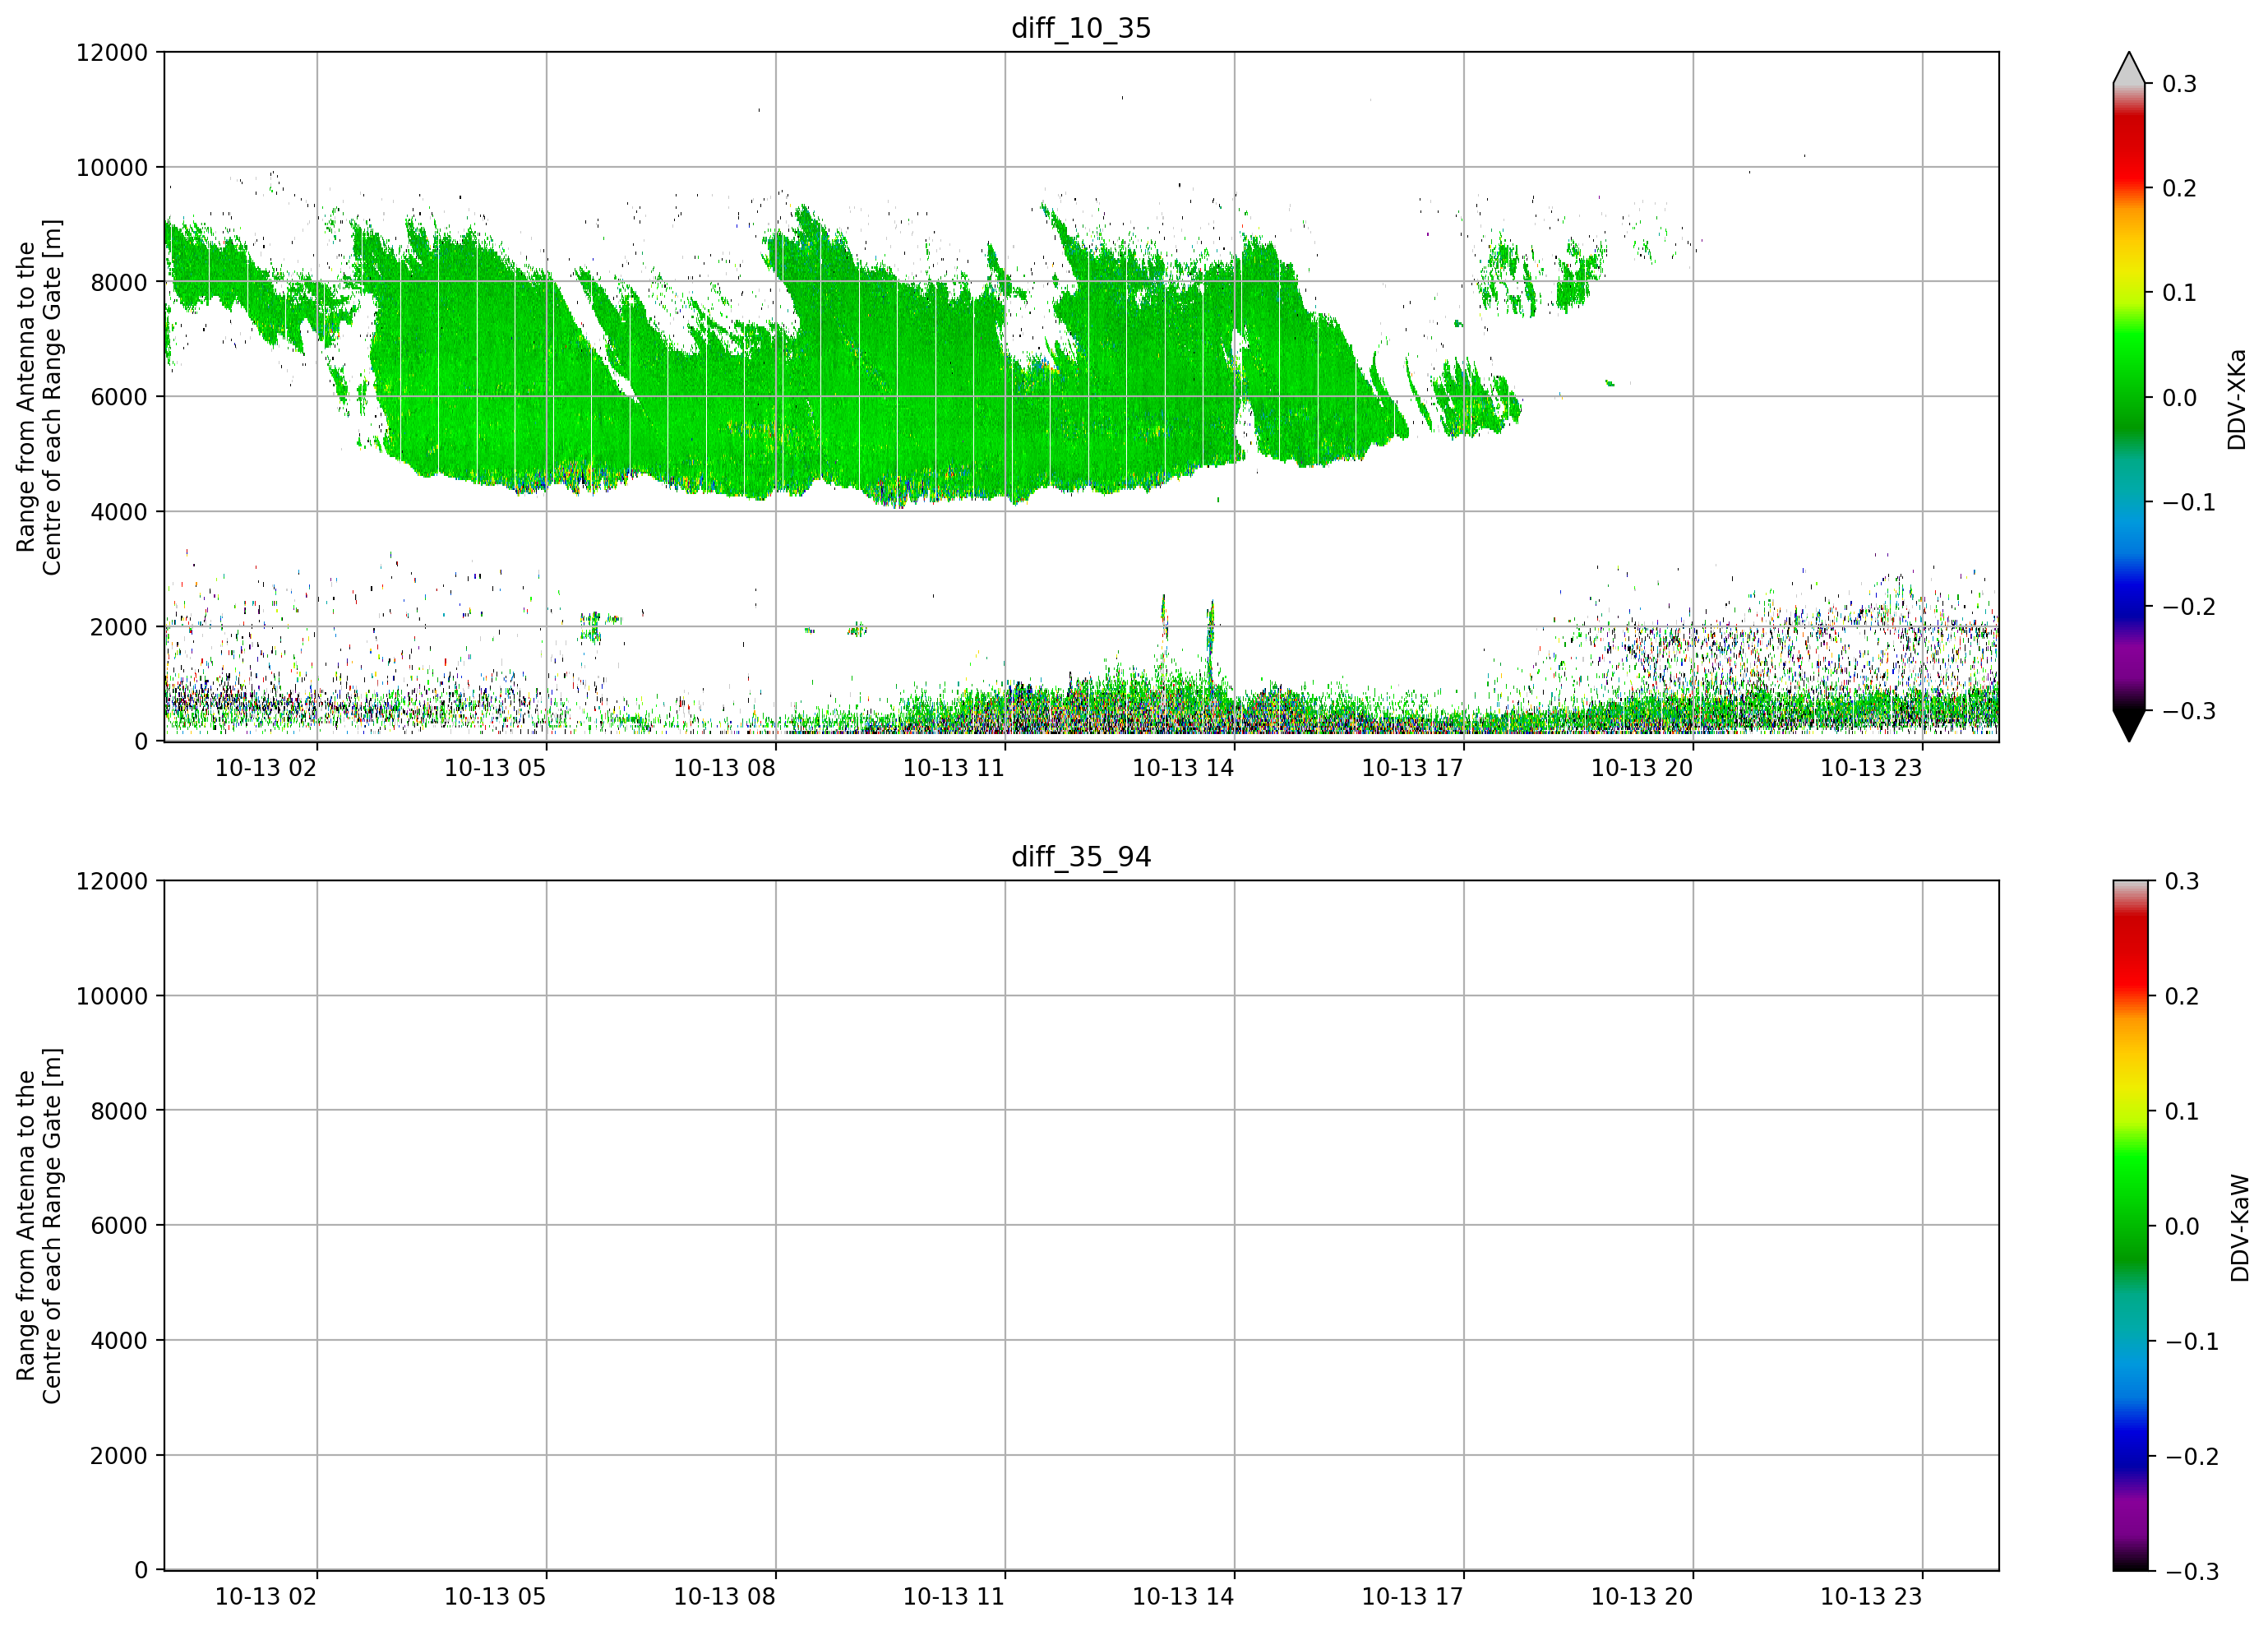Click the 2000 y-tick of diff_35_94 plot
Screen dimensions: 2268x1626
point(119,1456)
